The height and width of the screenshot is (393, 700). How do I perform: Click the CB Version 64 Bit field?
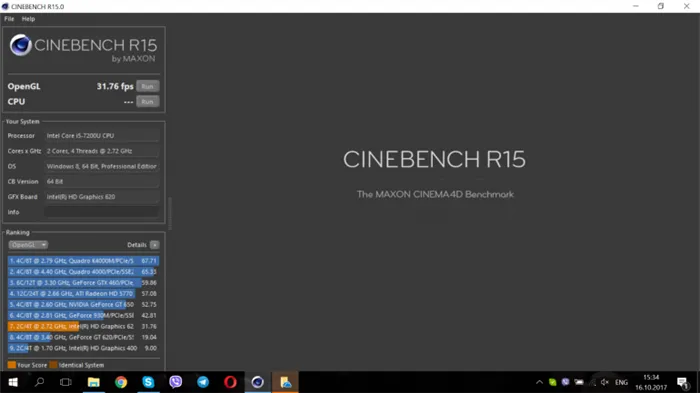tap(102, 182)
